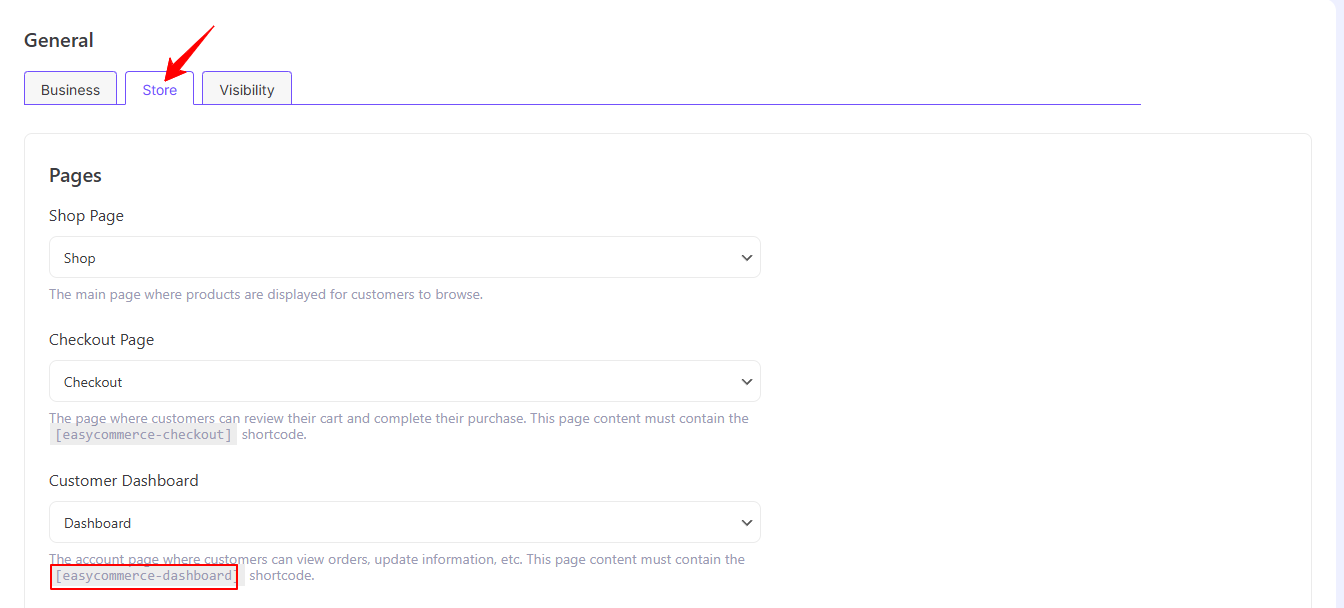Click the Customer Dashboard field label
This screenshot has width=1344, height=608.
pos(123,481)
